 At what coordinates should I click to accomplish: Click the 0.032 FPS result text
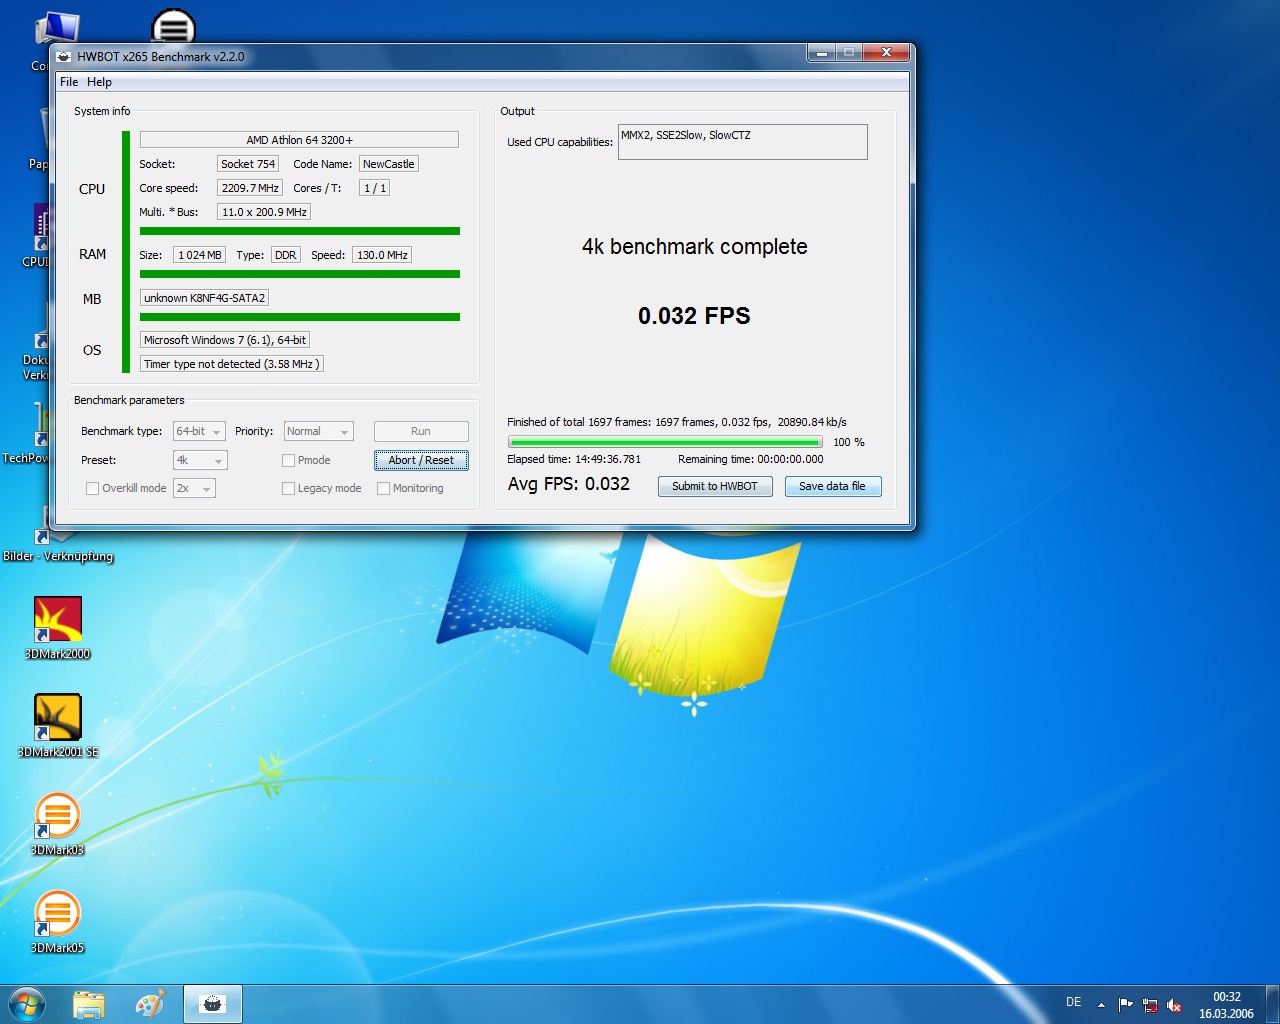[694, 316]
